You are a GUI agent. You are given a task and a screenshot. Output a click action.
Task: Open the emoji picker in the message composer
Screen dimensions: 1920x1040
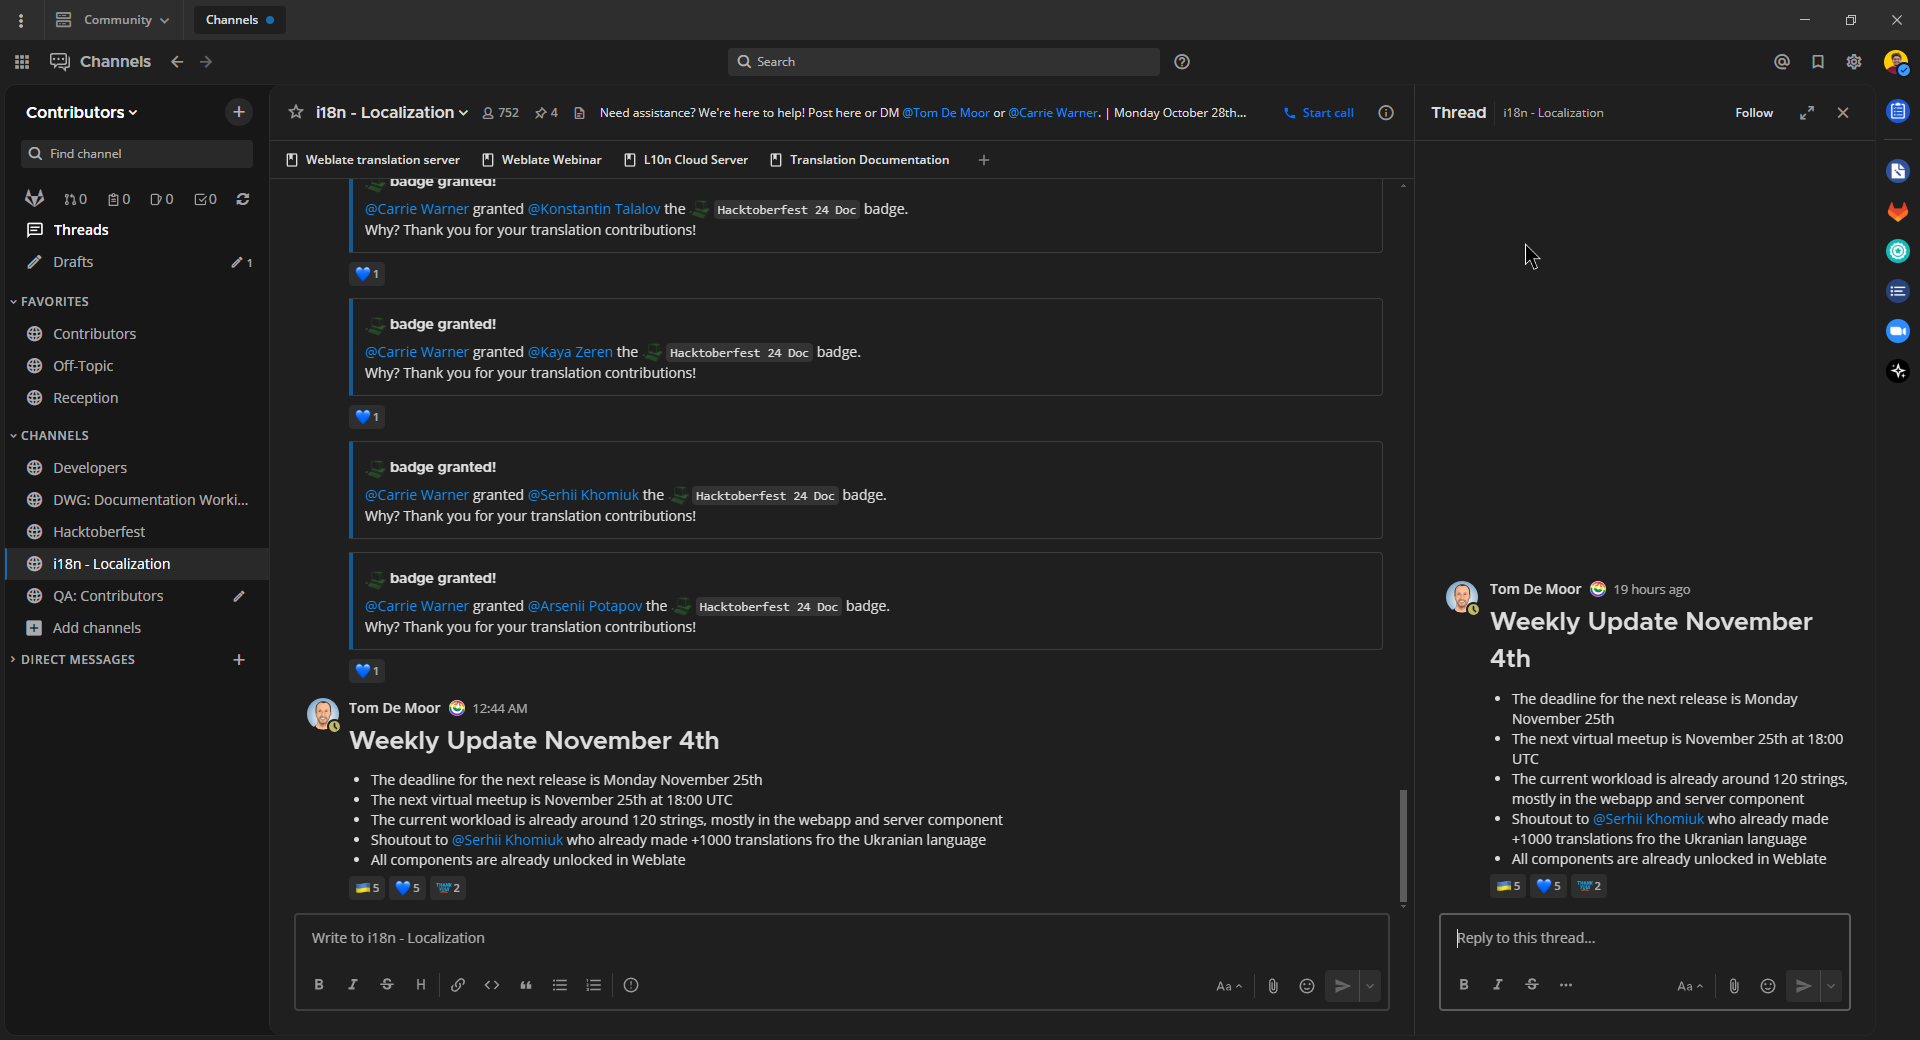coord(1306,985)
